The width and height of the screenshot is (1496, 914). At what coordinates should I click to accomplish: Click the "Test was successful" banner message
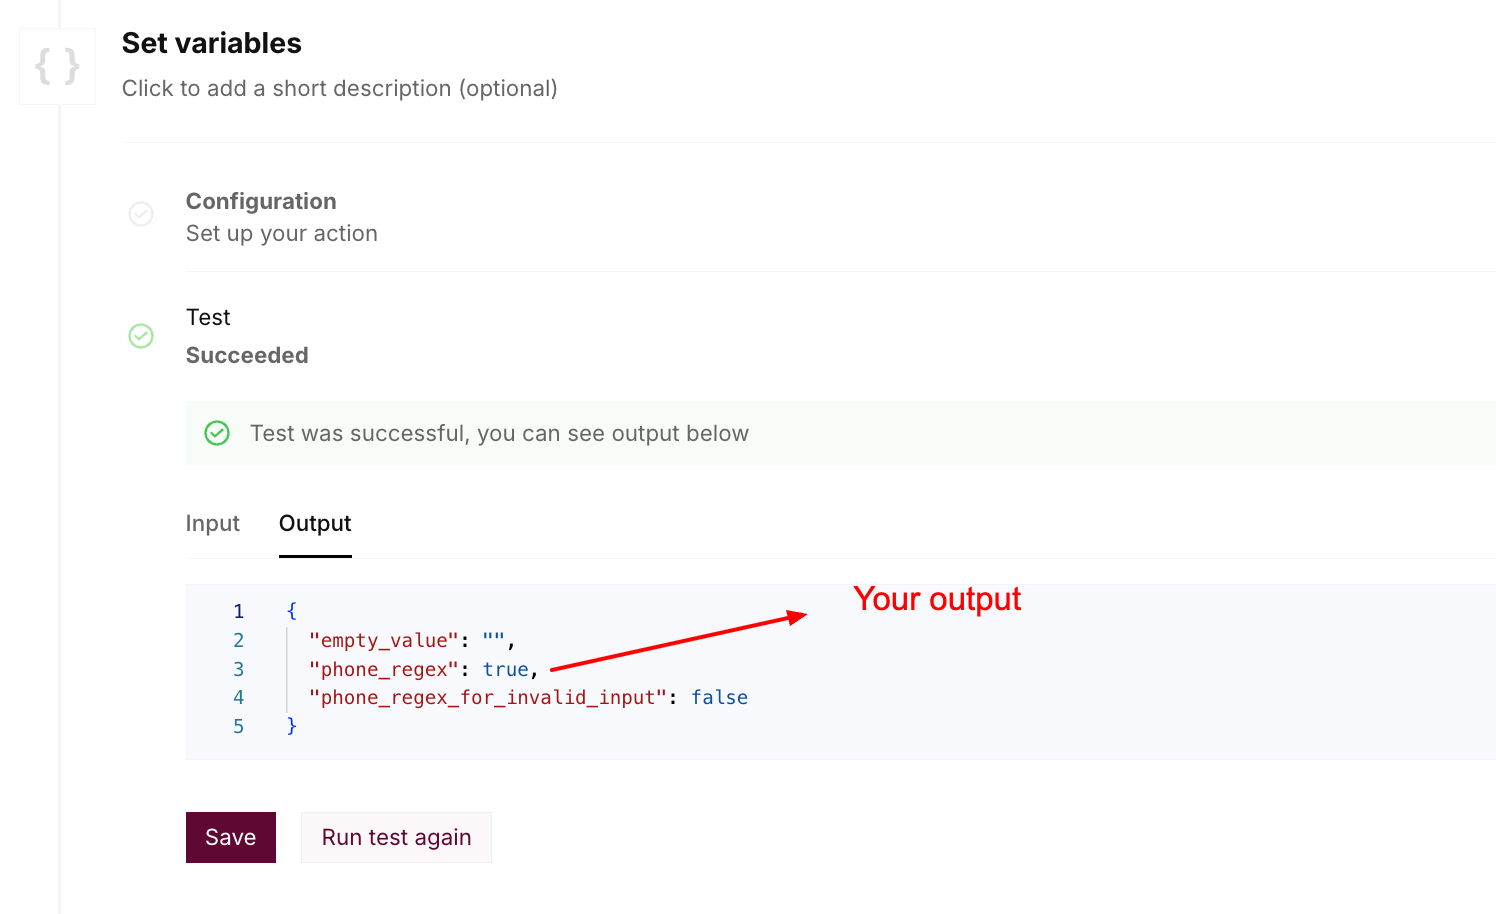(x=499, y=433)
